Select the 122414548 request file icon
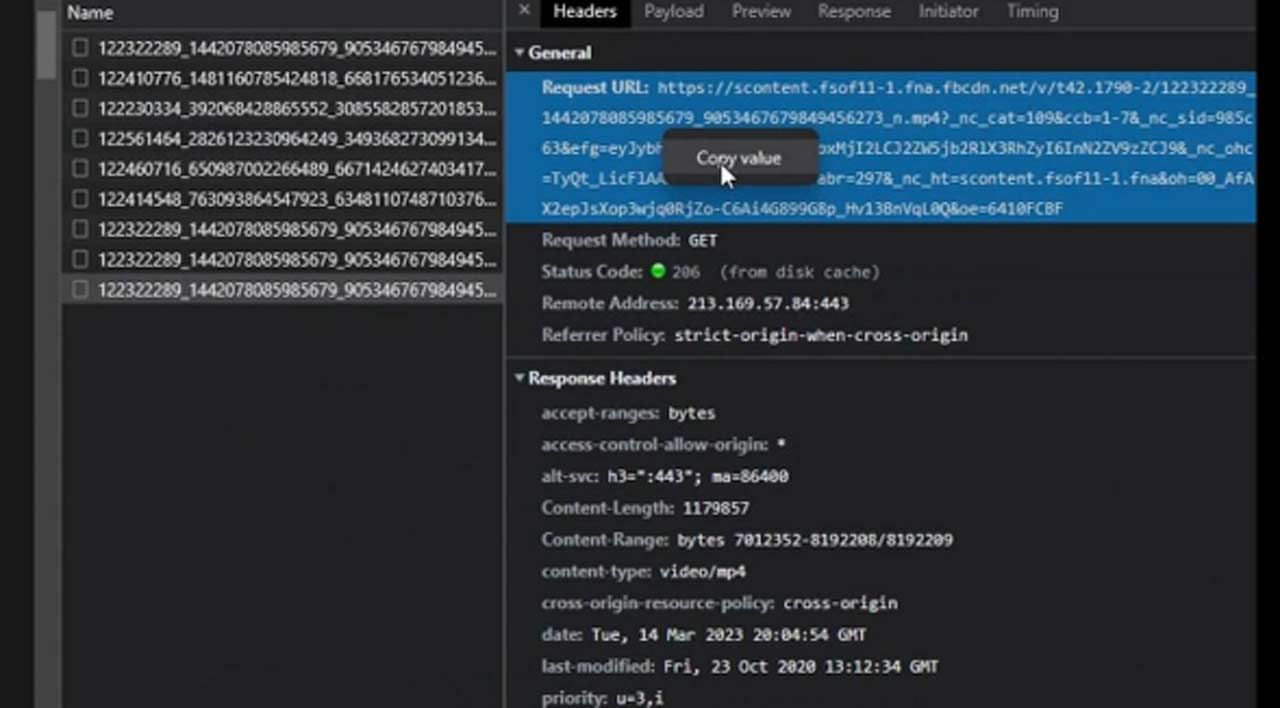The height and width of the screenshot is (708, 1280). point(80,199)
